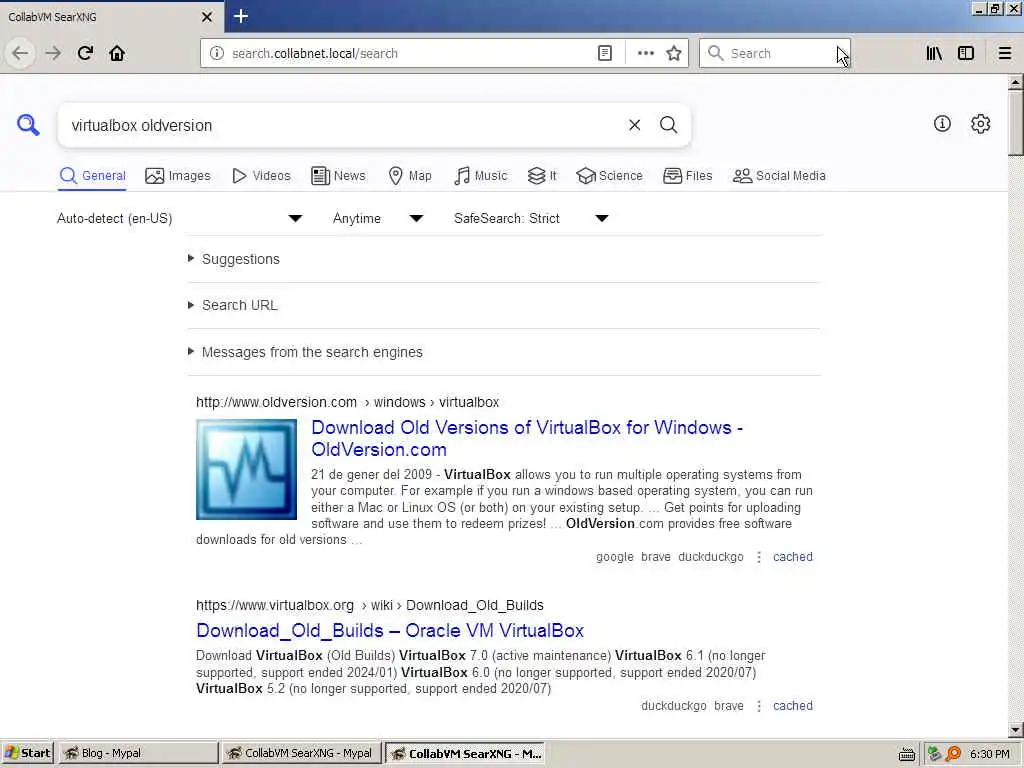
Task: Switch to Blog - Mypal taskbar window
Action: pos(138,753)
